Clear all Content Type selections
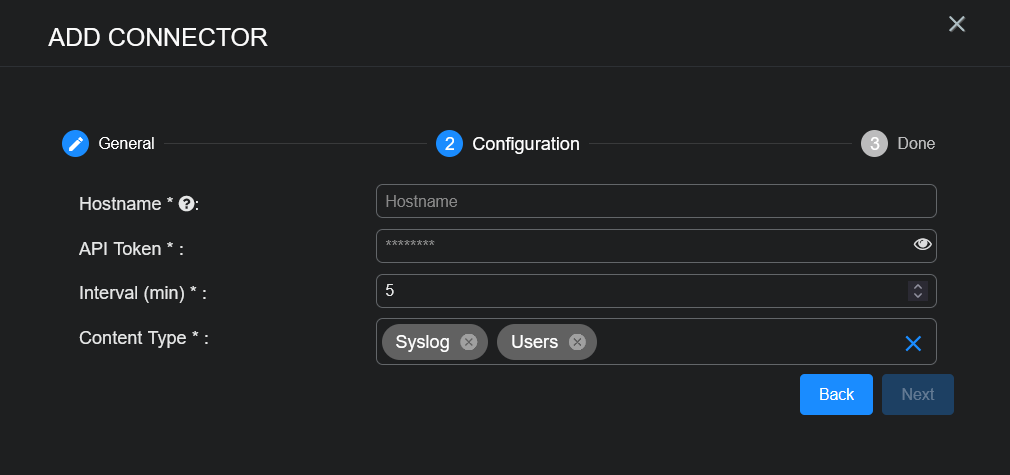Image resolution: width=1010 pixels, height=475 pixels. point(912,343)
